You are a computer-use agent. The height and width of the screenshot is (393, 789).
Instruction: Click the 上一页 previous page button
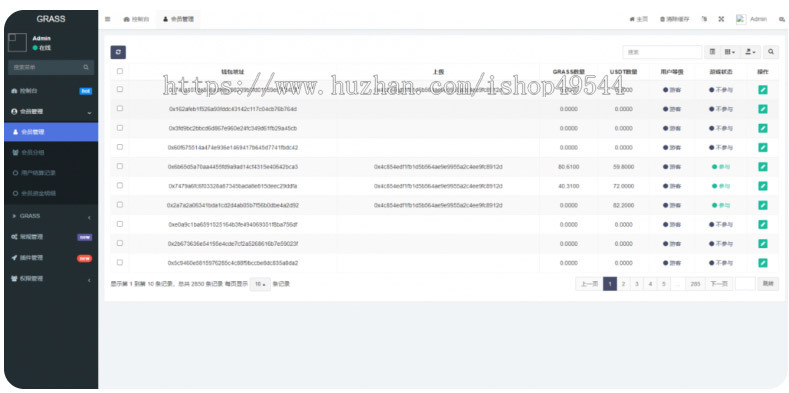click(589, 284)
